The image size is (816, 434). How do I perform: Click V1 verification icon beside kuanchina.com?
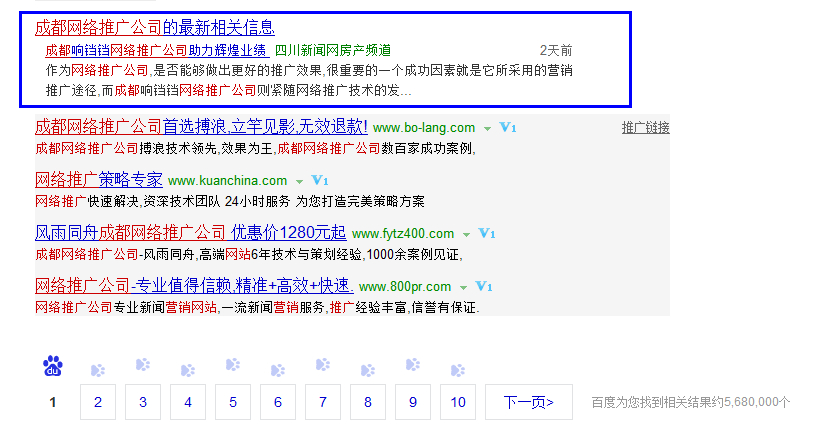tap(320, 181)
